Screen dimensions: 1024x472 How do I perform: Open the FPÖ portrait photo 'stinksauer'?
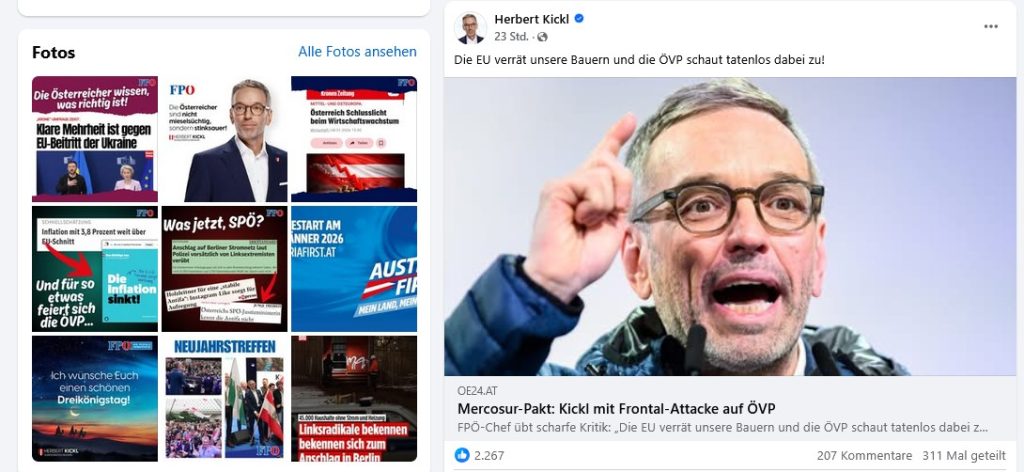(224, 139)
